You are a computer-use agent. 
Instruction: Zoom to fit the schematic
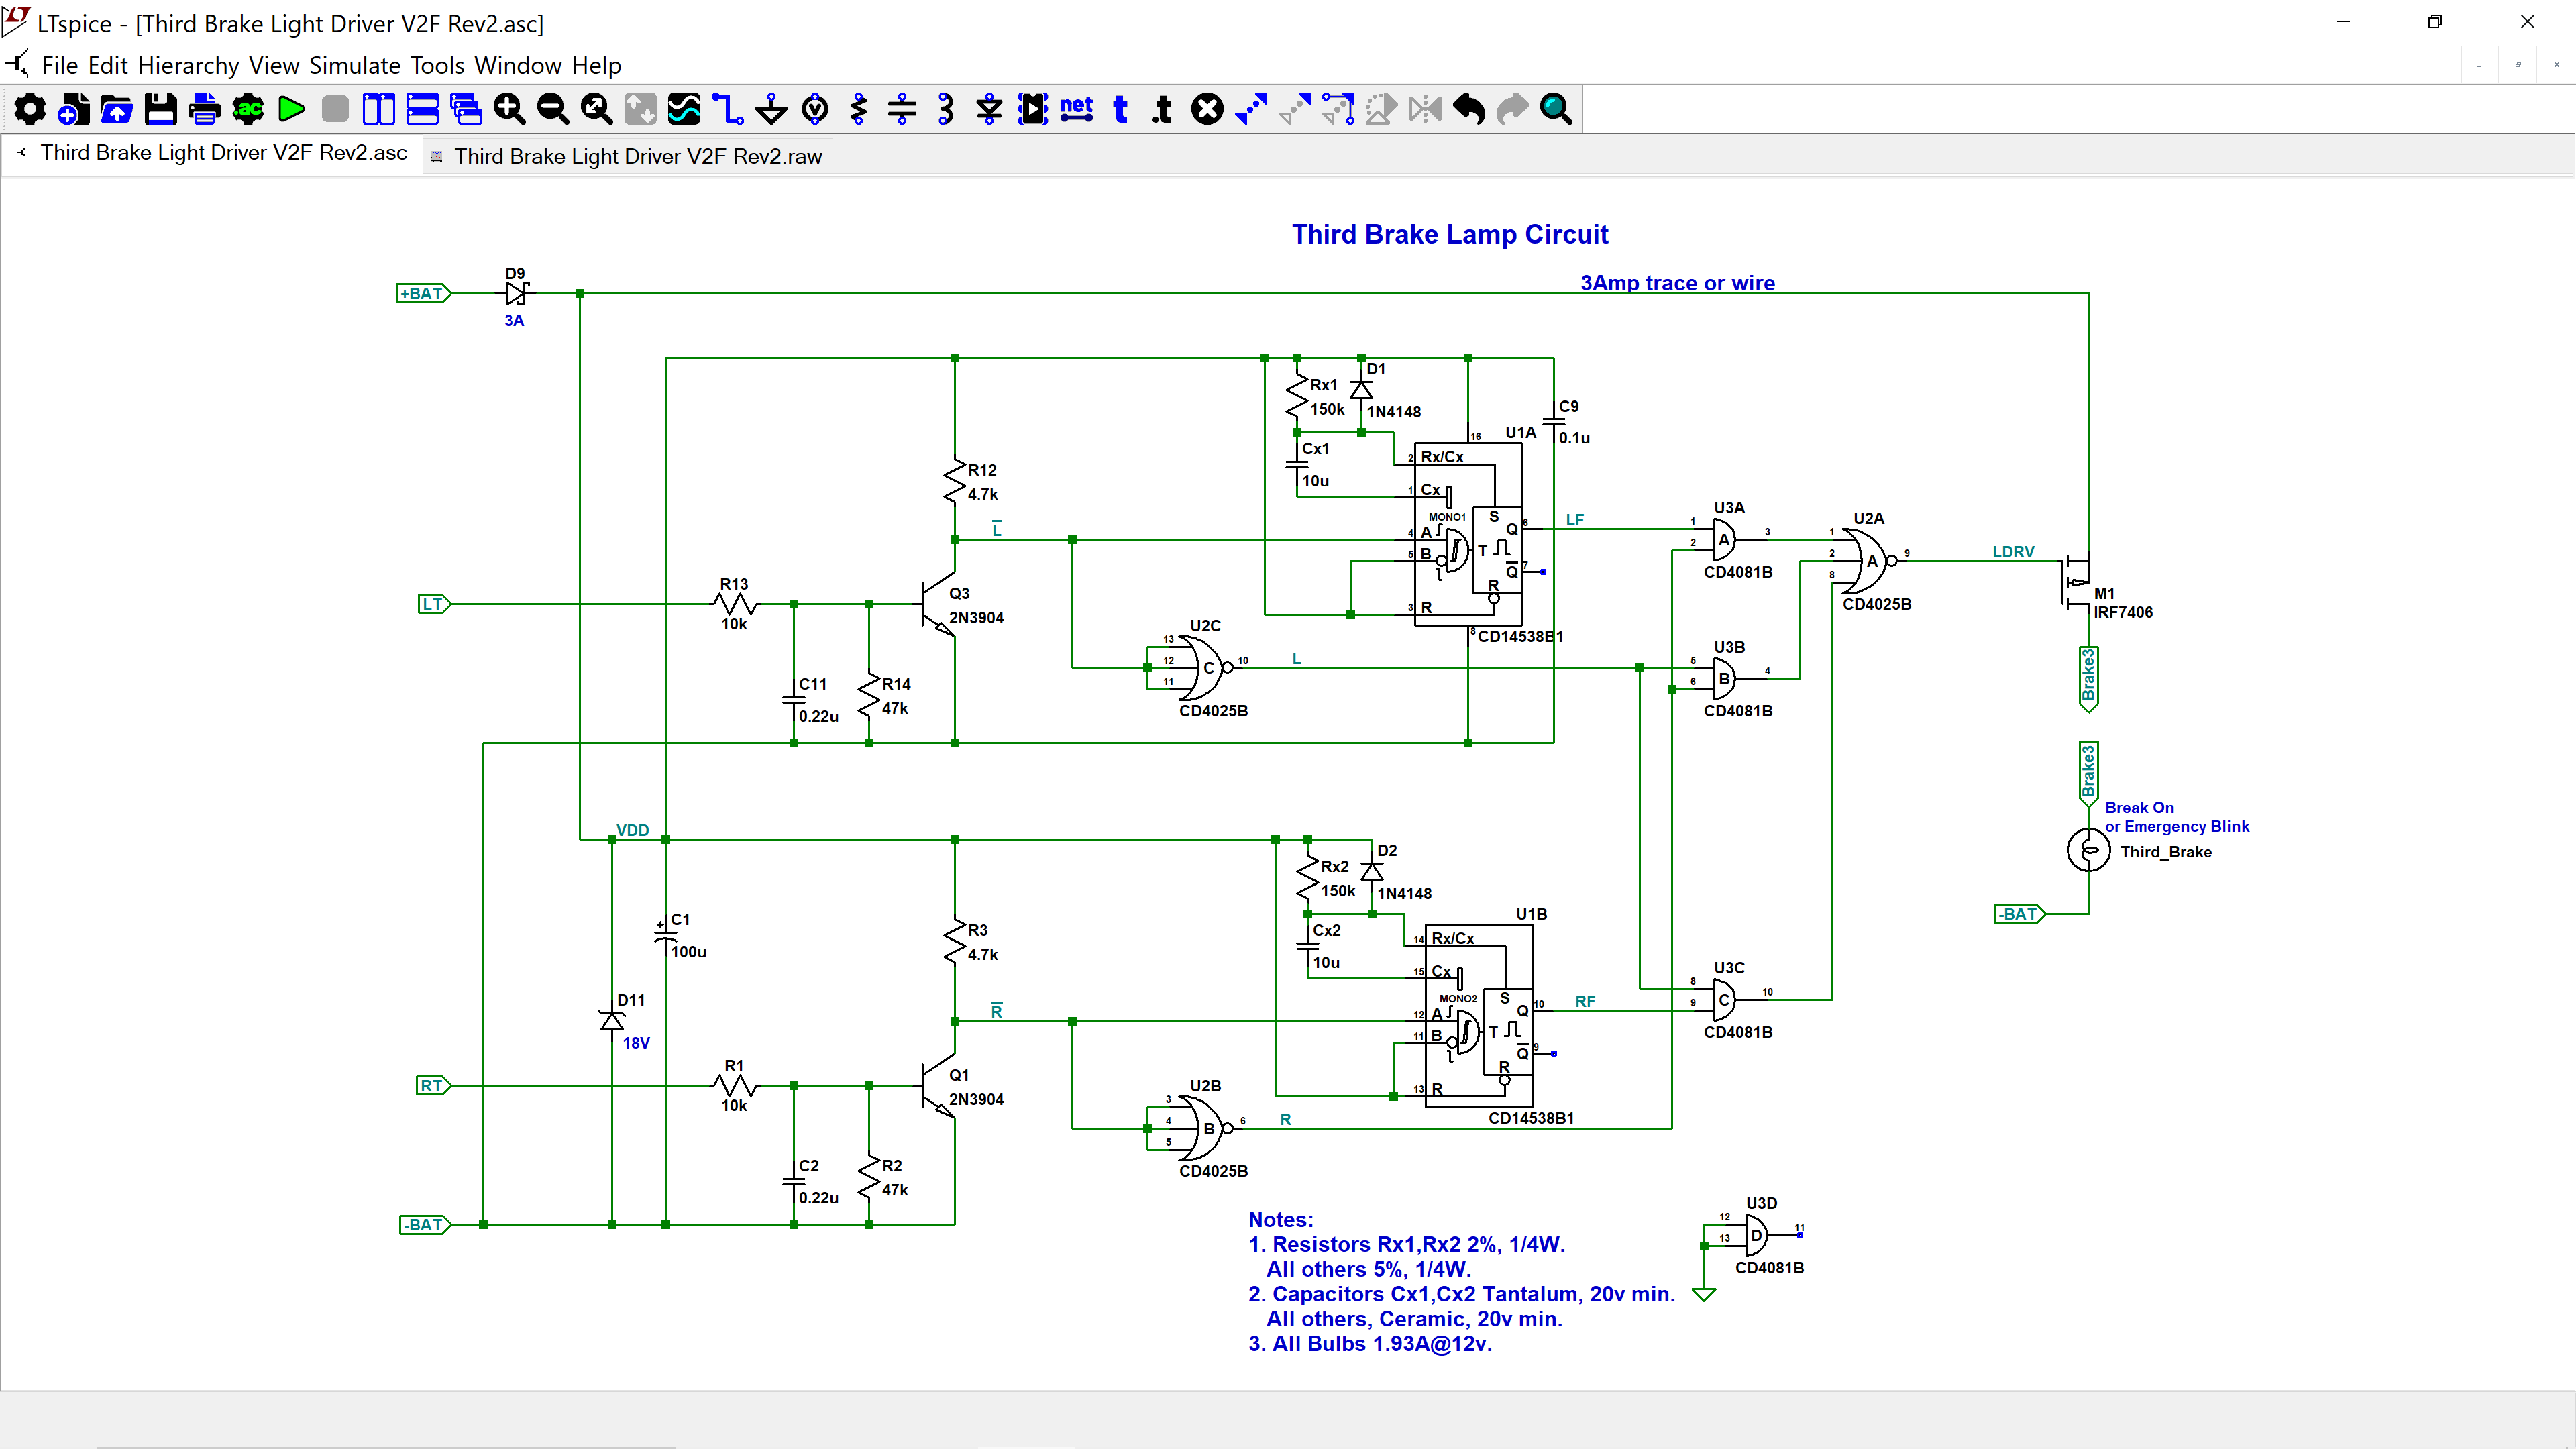(x=597, y=109)
